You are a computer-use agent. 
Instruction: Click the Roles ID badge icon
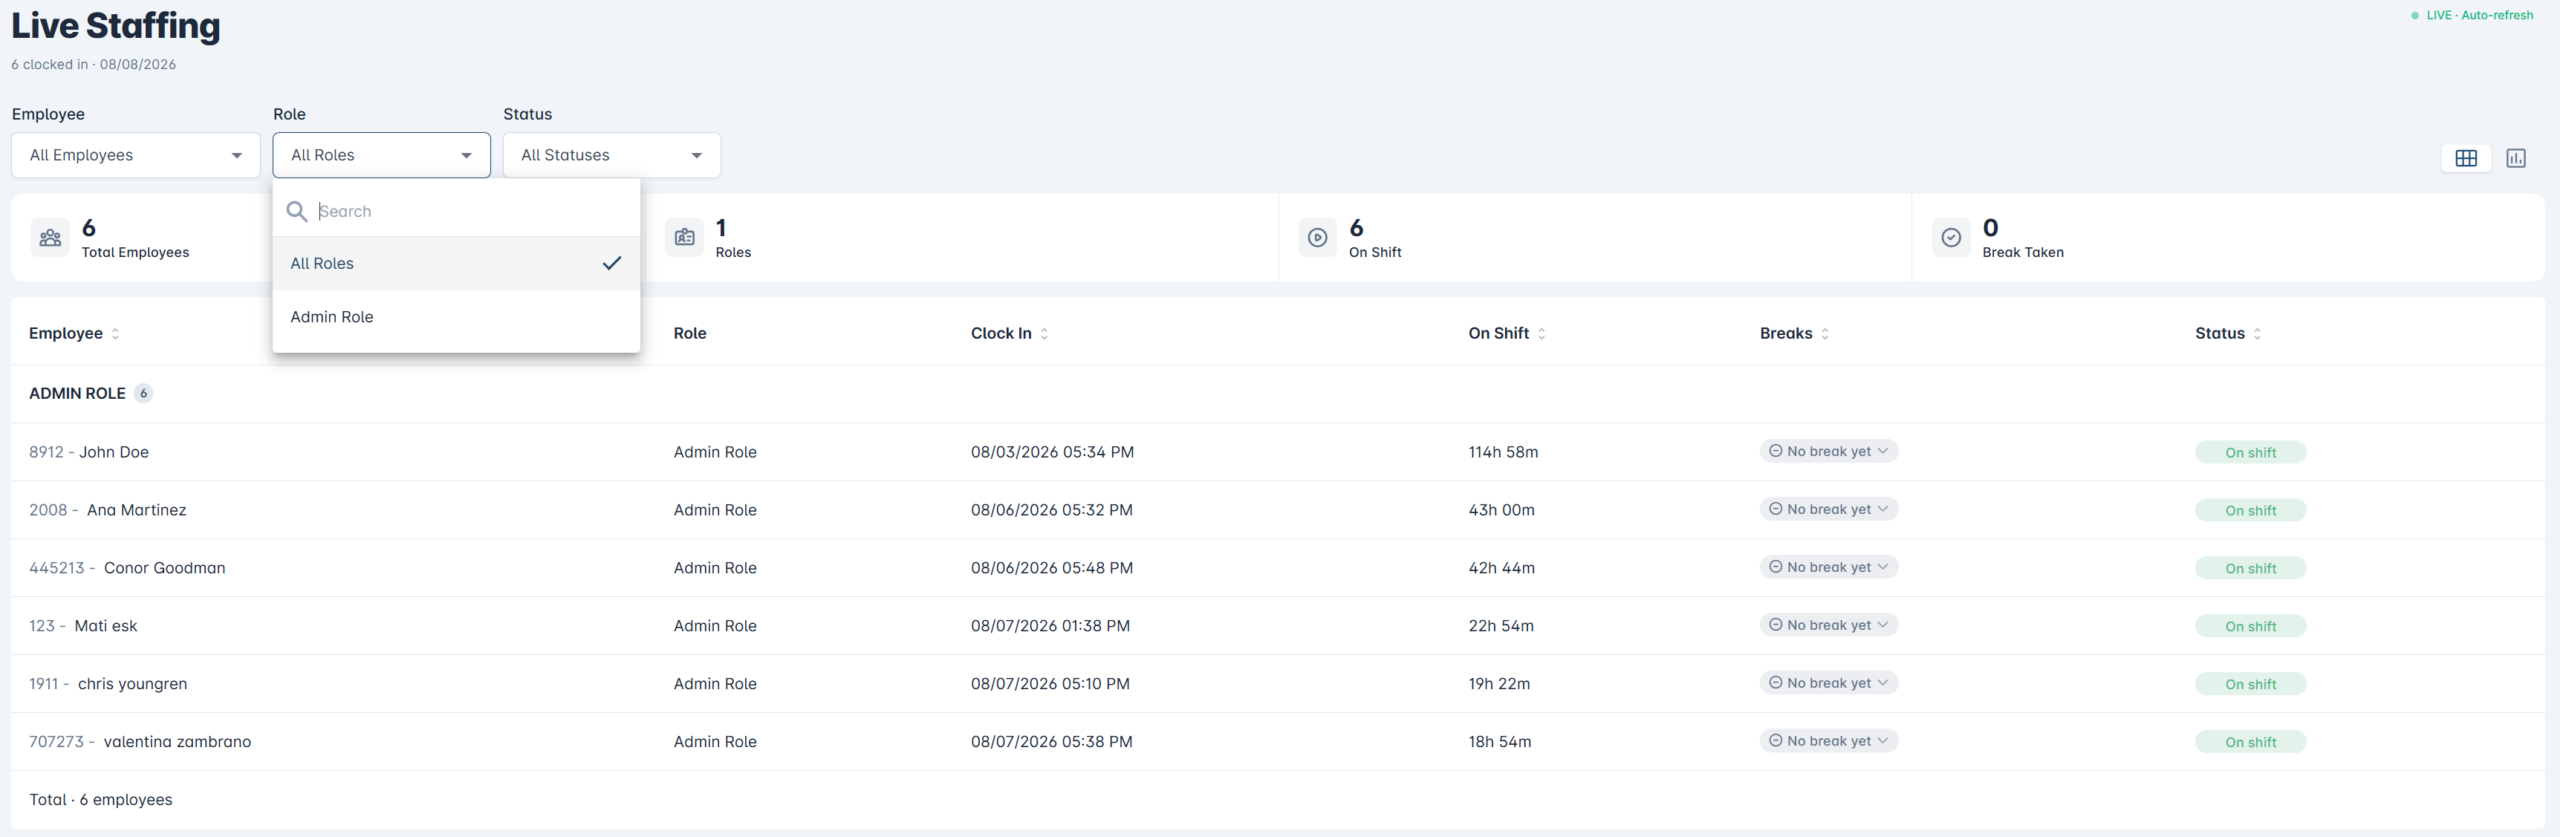(684, 238)
